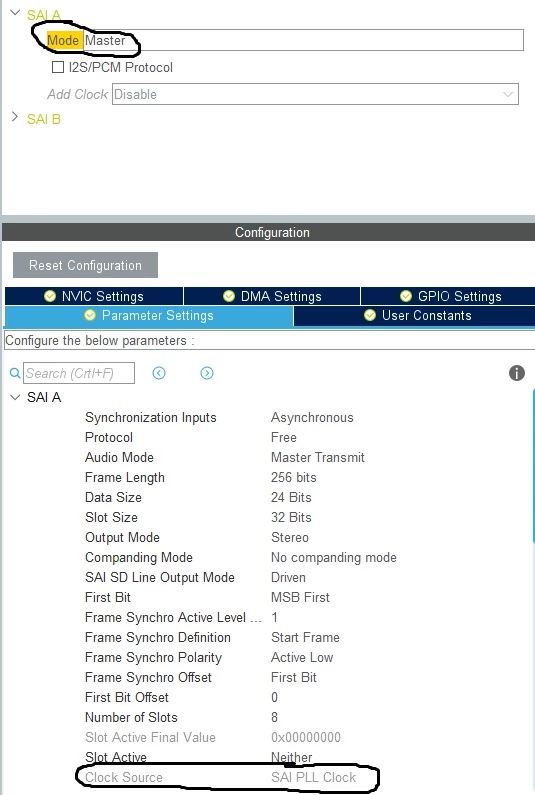The width and height of the screenshot is (535, 795).
Task: Click the Frame Length parameter label
Action: click(125, 477)
